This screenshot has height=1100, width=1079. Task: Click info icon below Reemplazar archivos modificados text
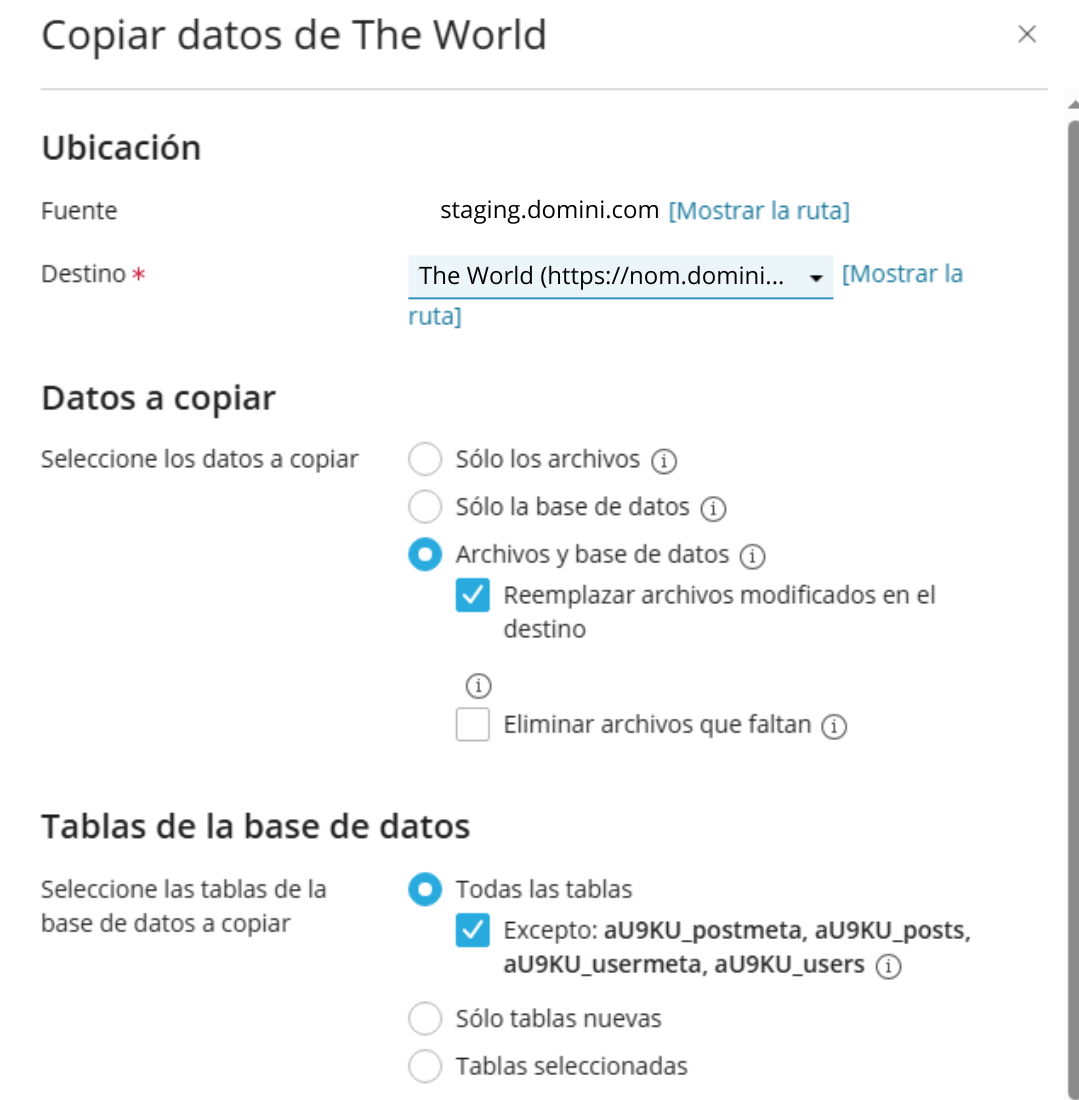pos(480,686)
